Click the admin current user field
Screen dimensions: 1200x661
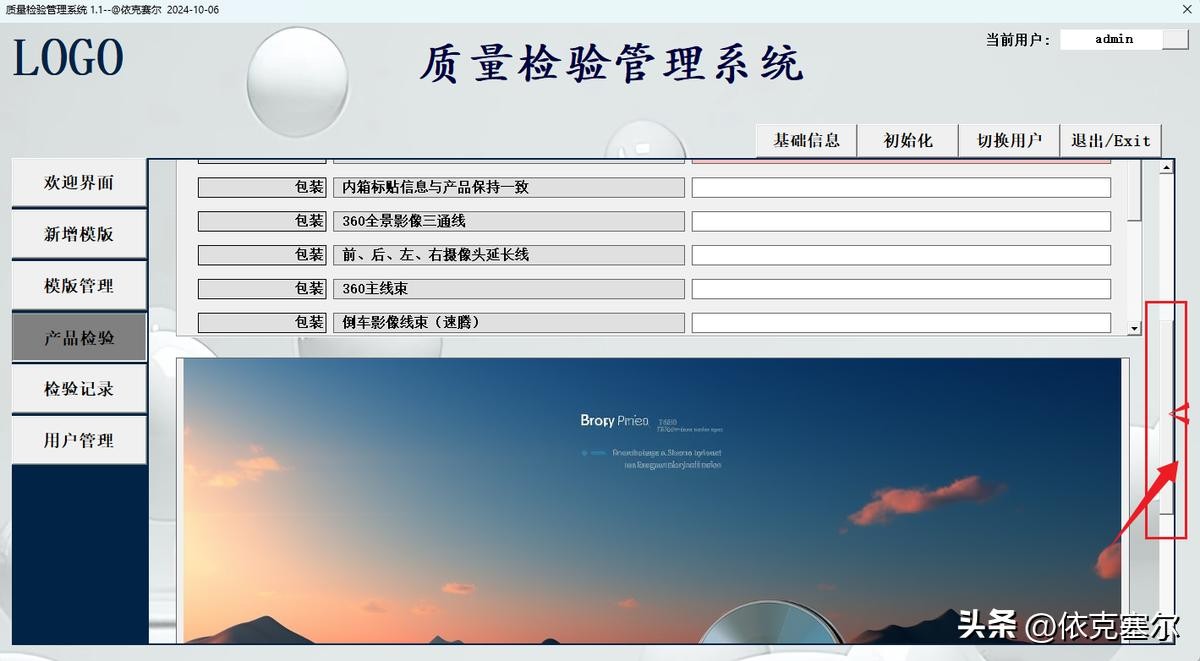[1112, 39]
